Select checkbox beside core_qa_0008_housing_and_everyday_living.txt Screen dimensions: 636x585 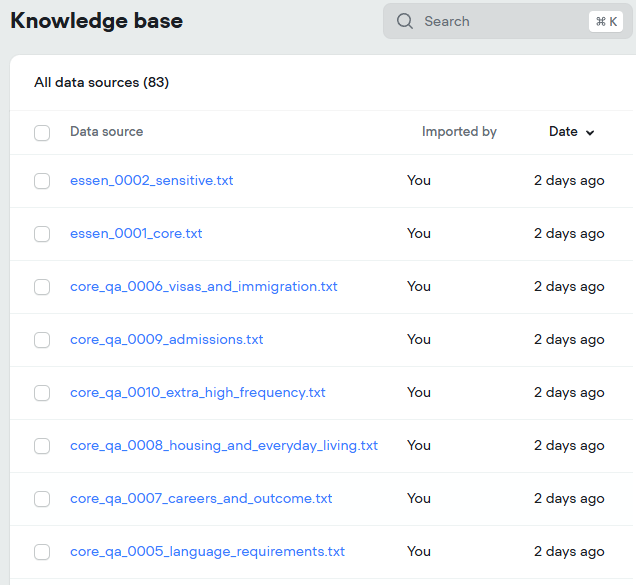pyautogui.click(x=42, y=446)
